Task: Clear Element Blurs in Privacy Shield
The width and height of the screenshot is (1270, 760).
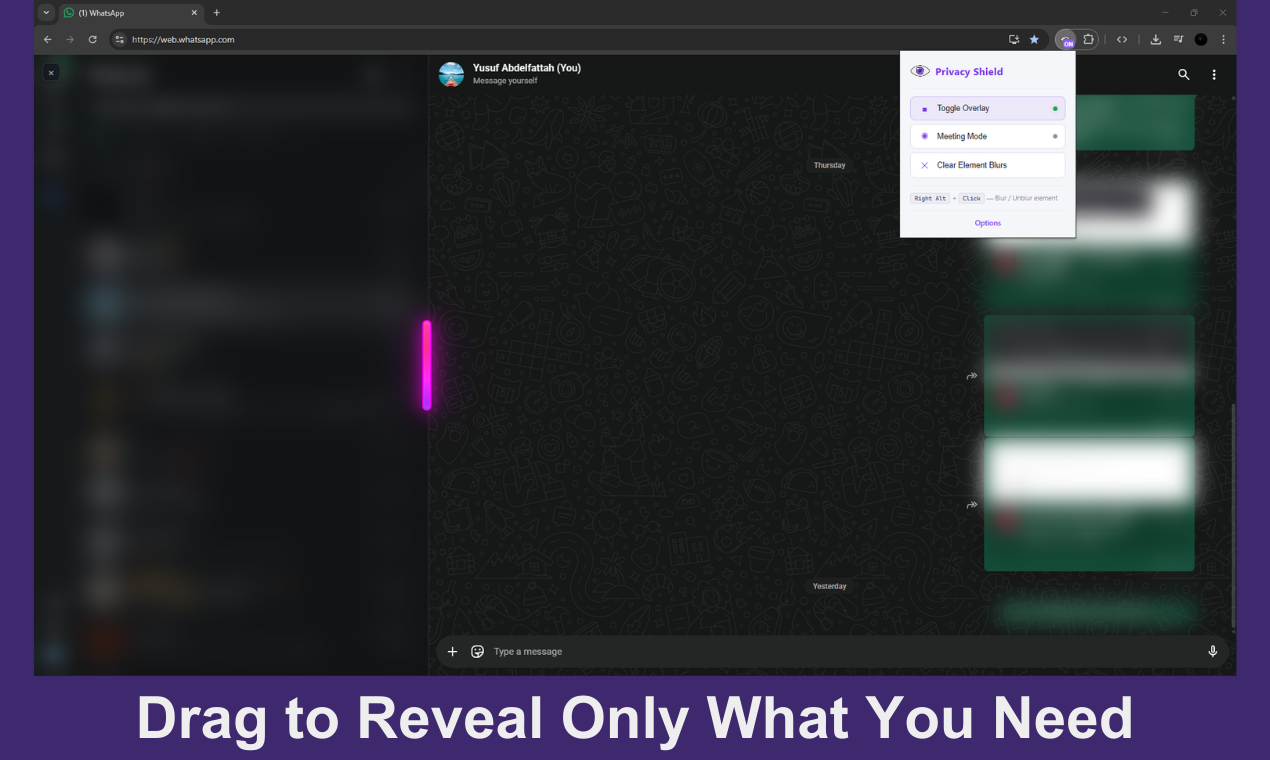Action: (x=988, y=165)
